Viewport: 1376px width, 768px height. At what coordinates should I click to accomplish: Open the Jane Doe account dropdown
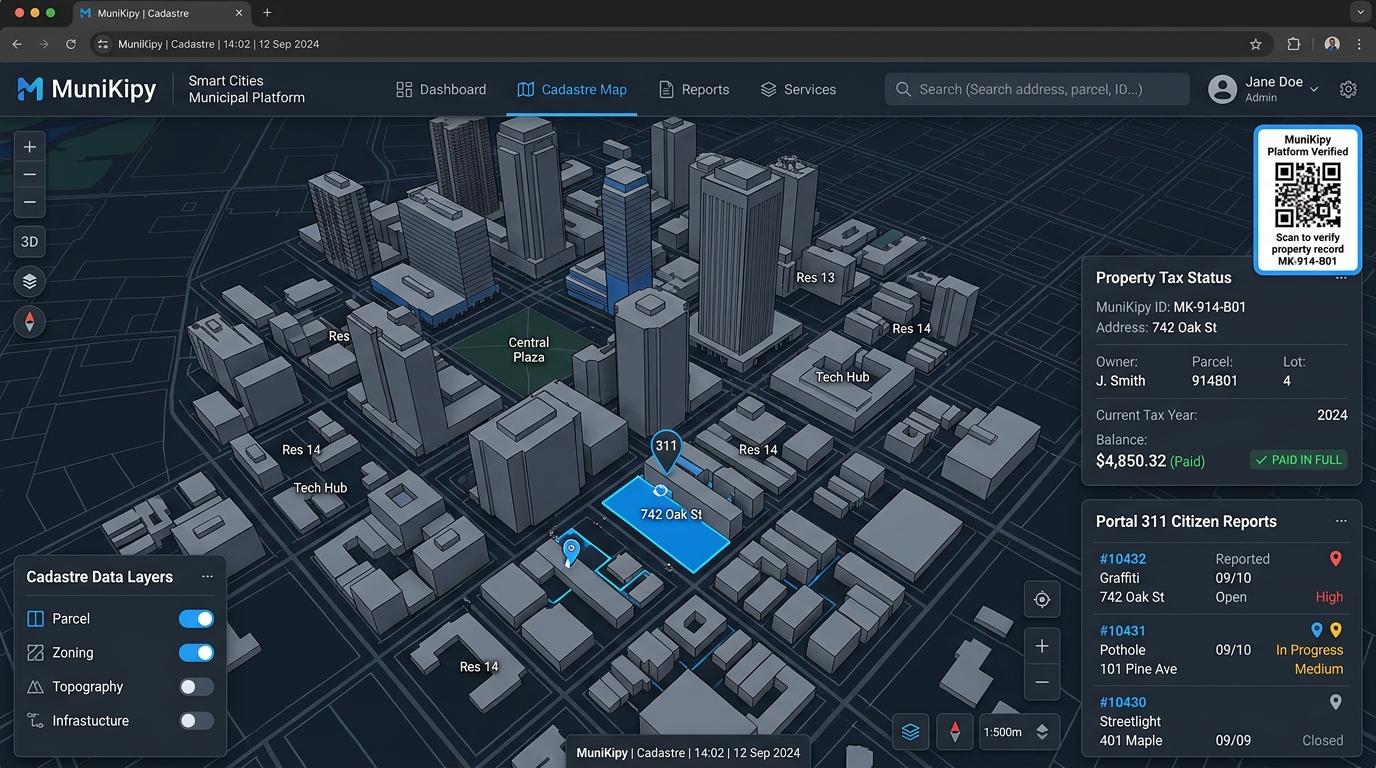click(1264, 89)
